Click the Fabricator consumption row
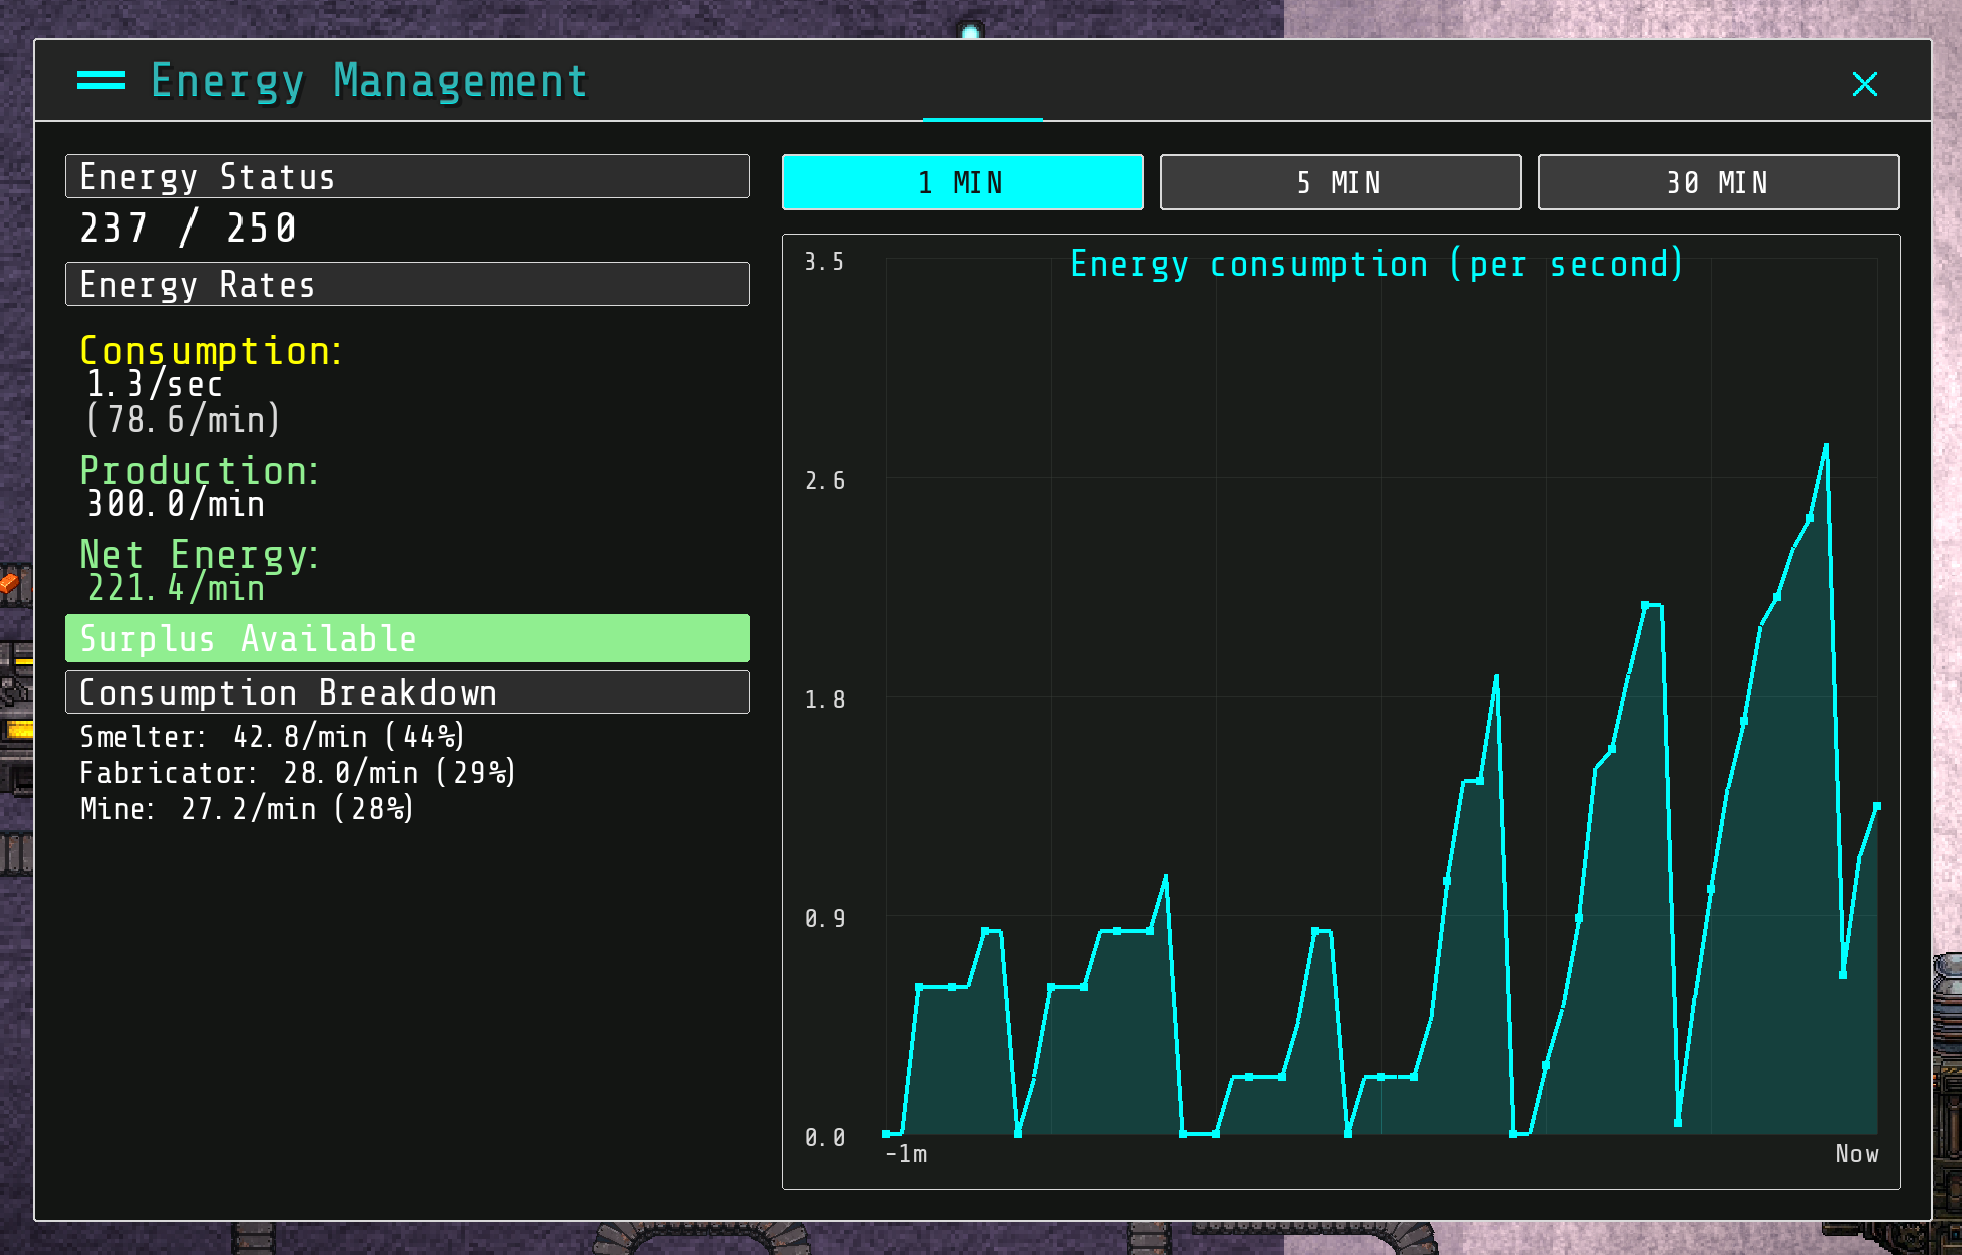 (297, 773)
